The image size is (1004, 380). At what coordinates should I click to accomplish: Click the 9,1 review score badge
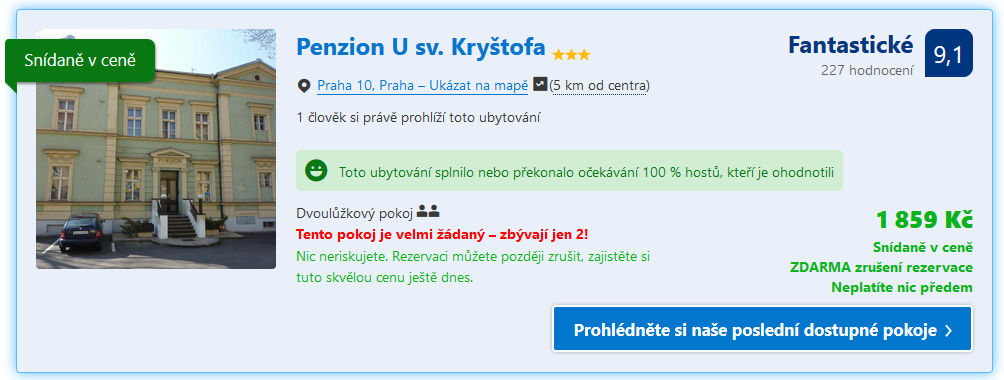[948, 53]
